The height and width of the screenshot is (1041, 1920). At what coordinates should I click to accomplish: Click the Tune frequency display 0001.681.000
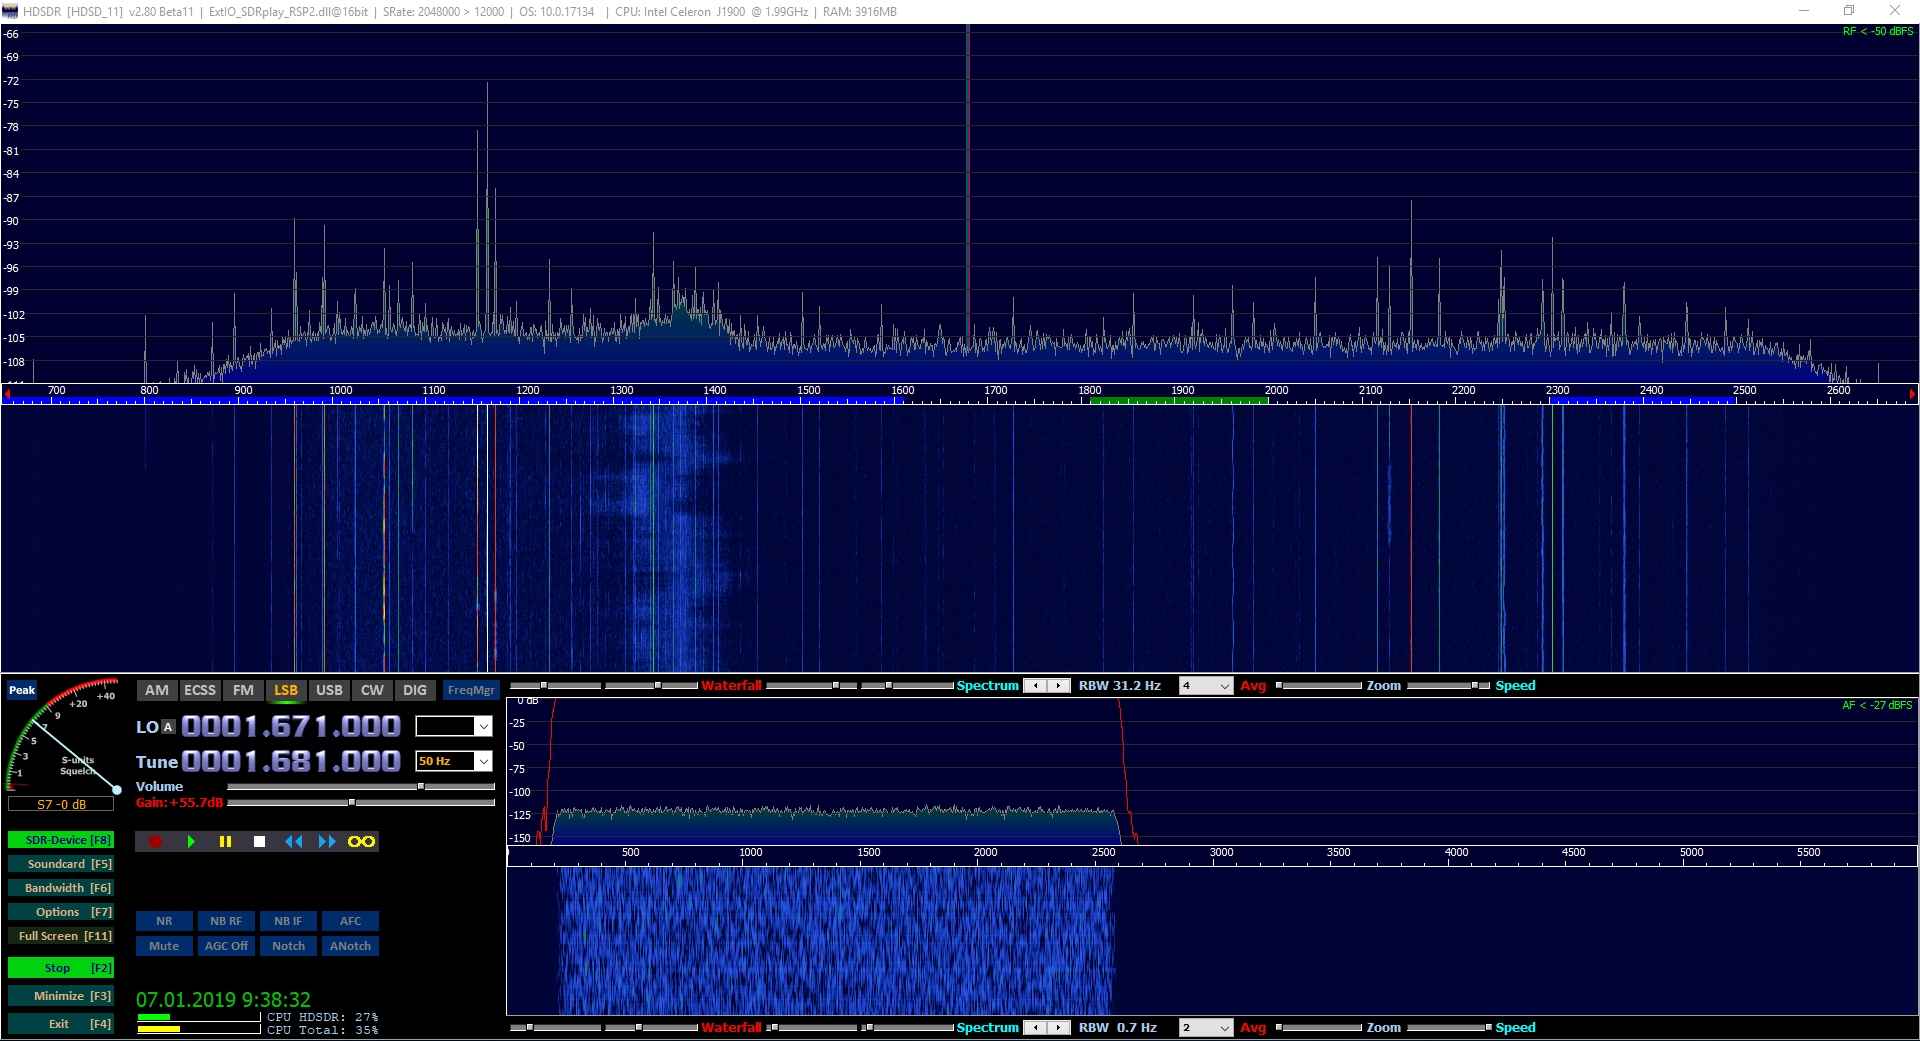(291, 761)
